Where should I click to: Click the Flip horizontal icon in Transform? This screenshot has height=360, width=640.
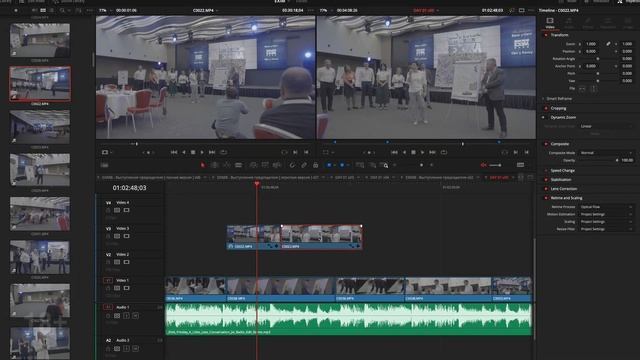pos(582,89)
